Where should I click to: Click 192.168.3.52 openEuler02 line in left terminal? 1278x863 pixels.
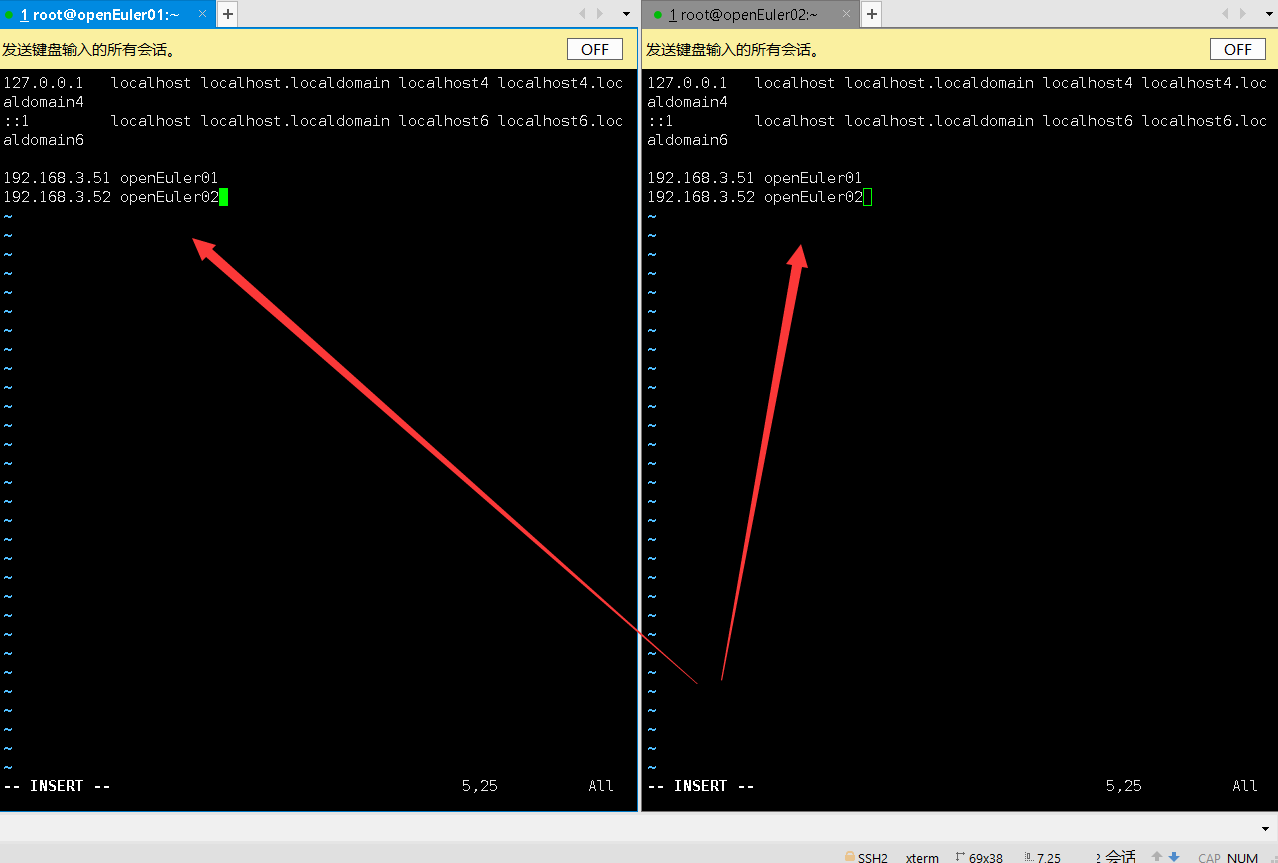coord(110,197)
